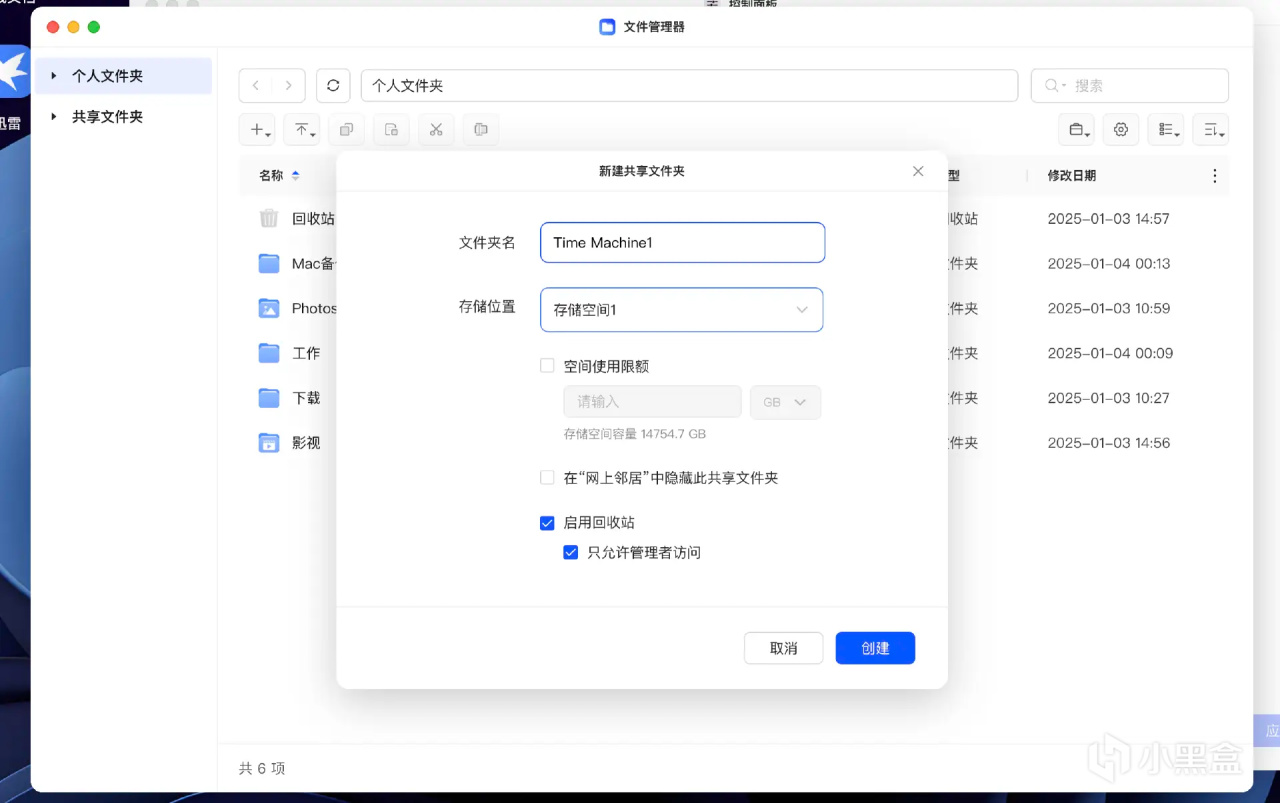
Task: Expand the 共享文件夹 tree arrow
Action: tap(54, 117)
